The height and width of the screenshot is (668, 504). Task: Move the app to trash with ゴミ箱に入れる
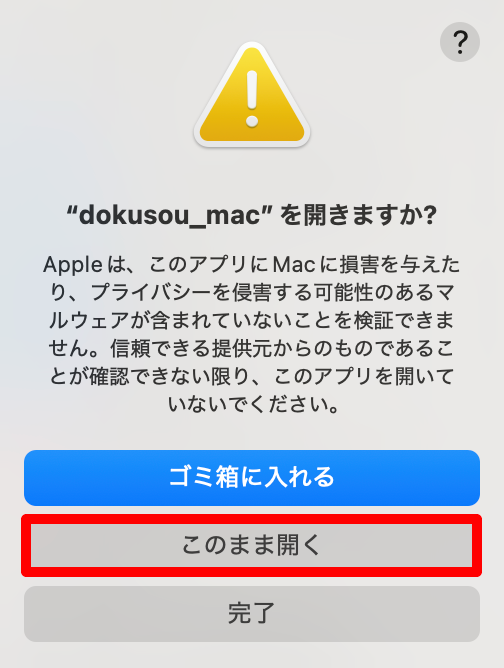point(252,478)
